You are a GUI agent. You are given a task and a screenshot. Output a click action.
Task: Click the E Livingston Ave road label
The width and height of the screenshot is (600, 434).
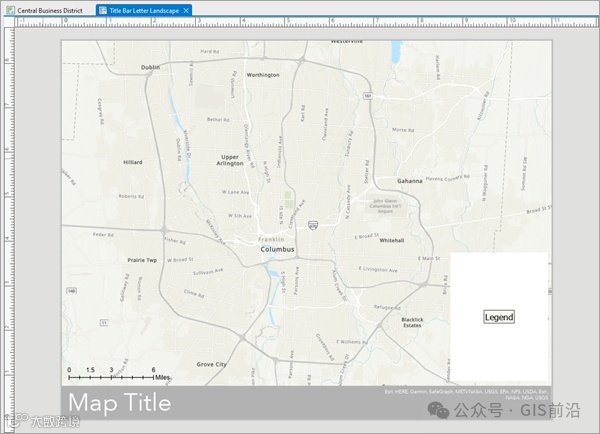pos(378,269)
